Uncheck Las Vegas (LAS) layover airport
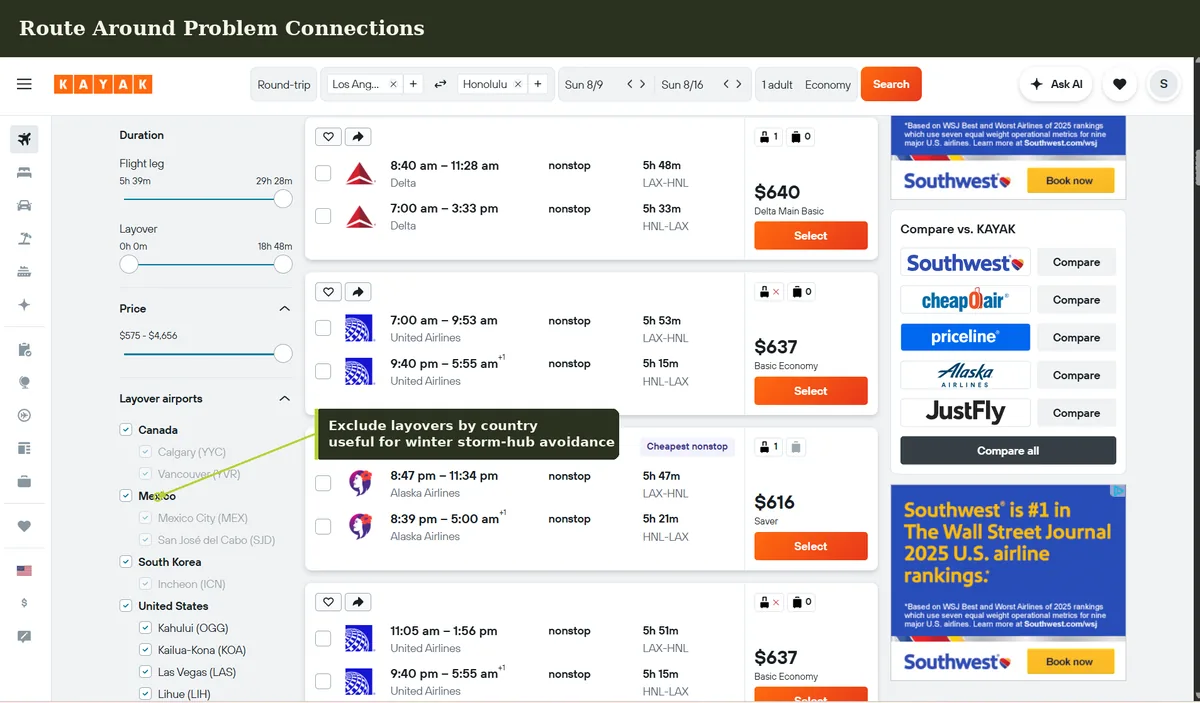This screenshot has height=703, width=1200. click(145, 672)
